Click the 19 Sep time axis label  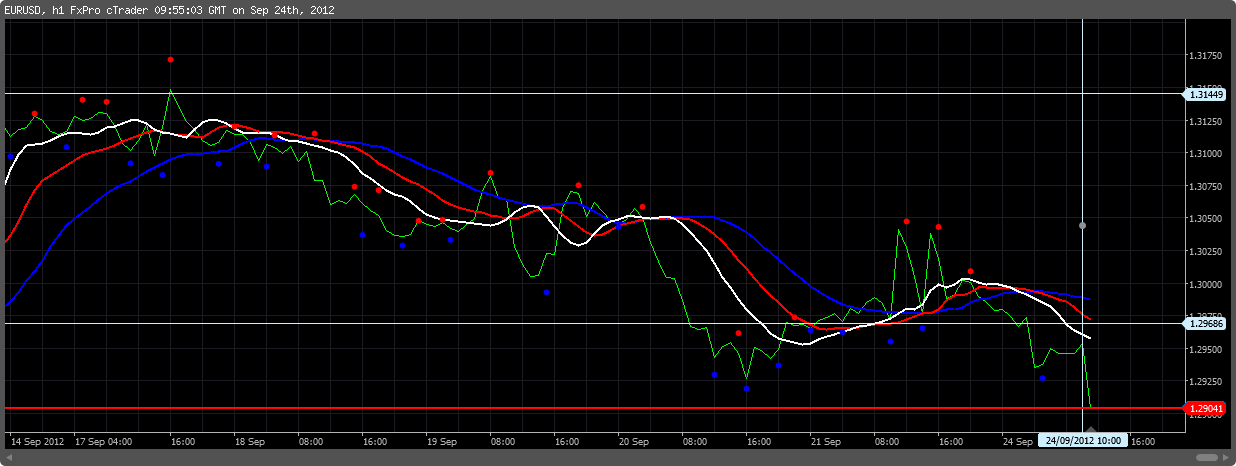(441, 440)
